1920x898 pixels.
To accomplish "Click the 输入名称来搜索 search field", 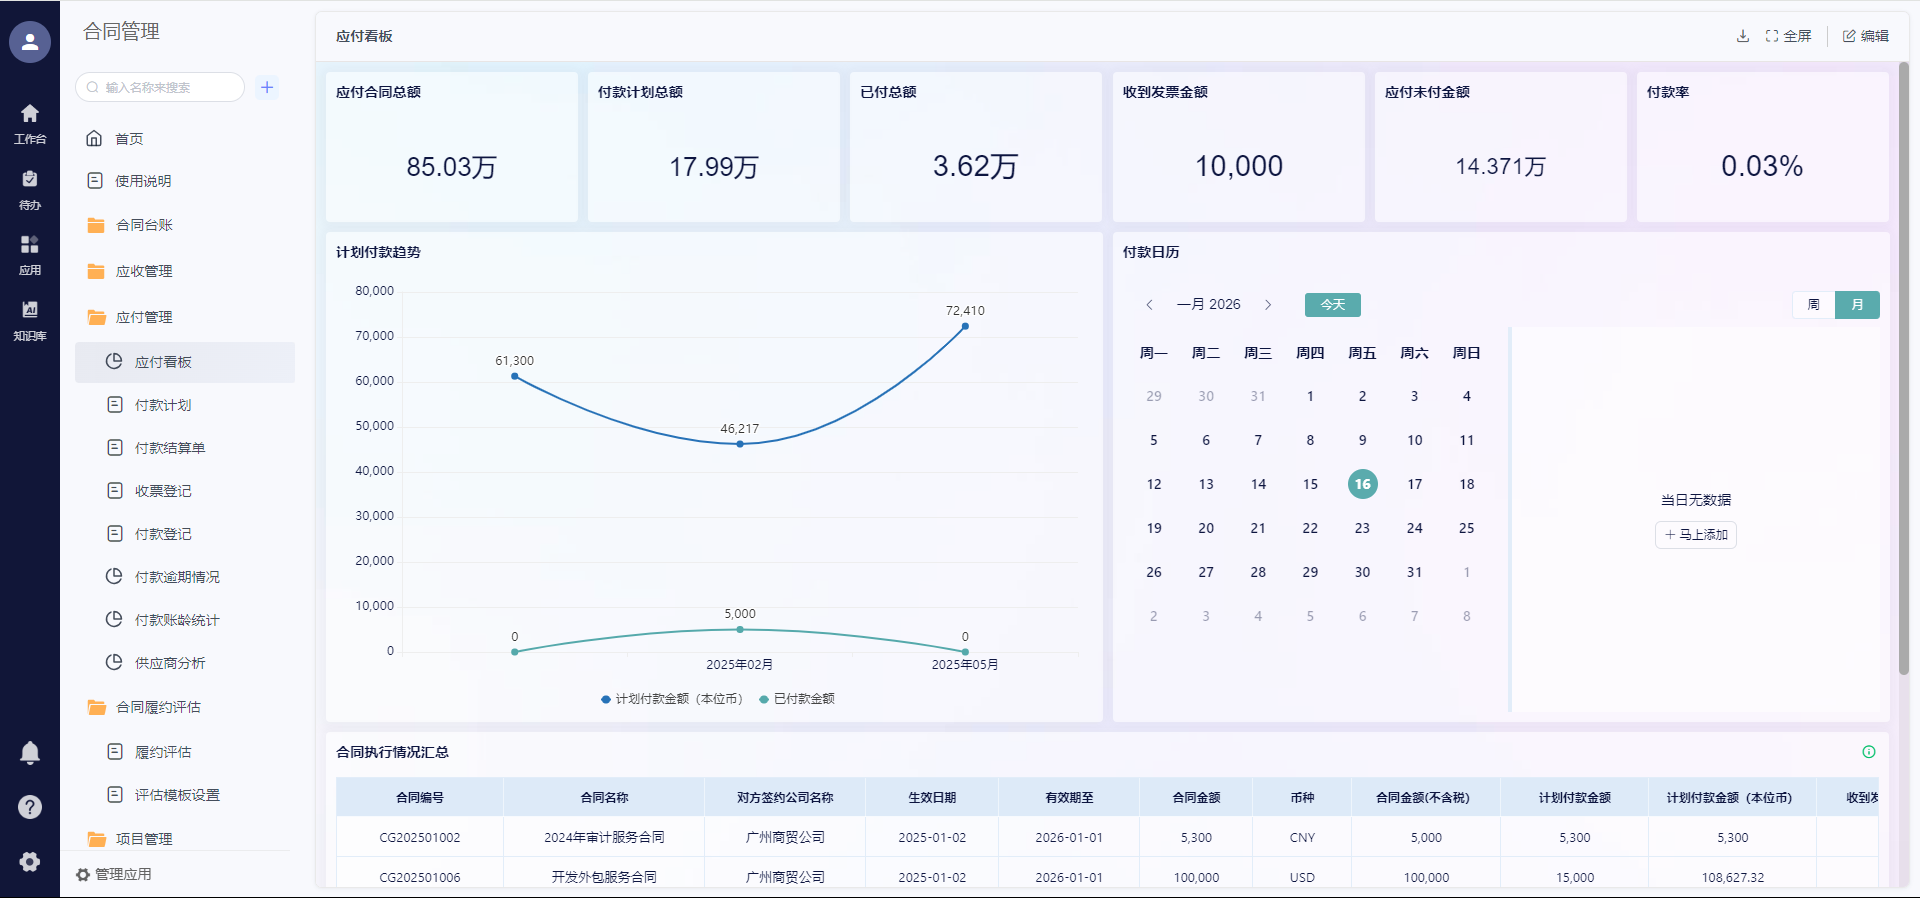I will click(165, 87).
